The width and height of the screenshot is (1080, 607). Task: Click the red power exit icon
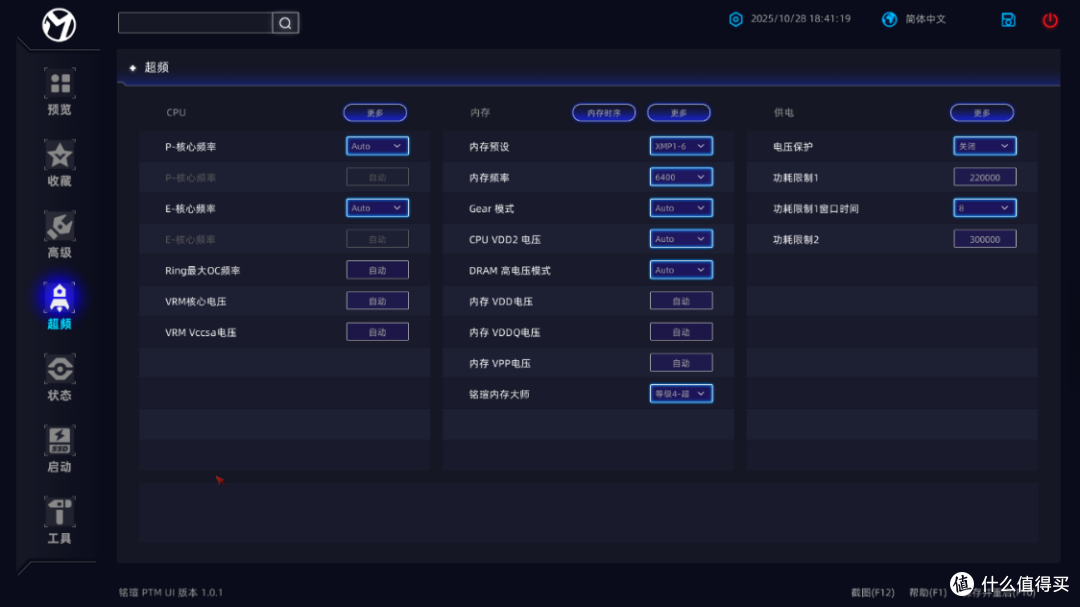[x=1050, y=20]
